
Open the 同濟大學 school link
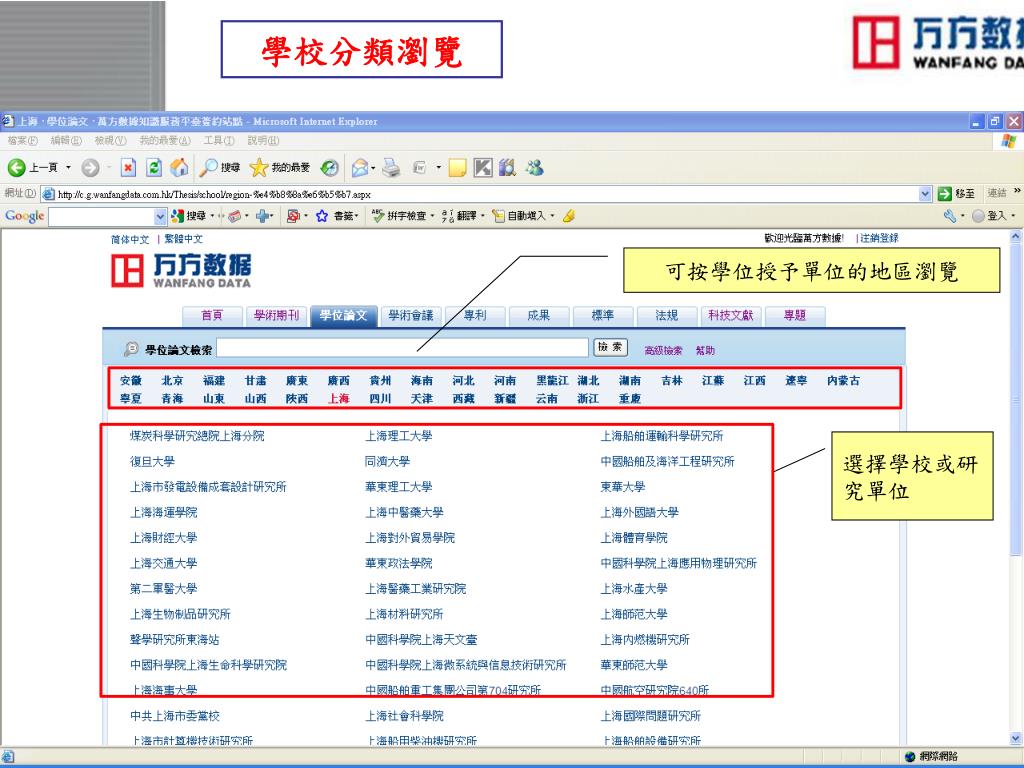pyautogui.click(x=387, y=462)
